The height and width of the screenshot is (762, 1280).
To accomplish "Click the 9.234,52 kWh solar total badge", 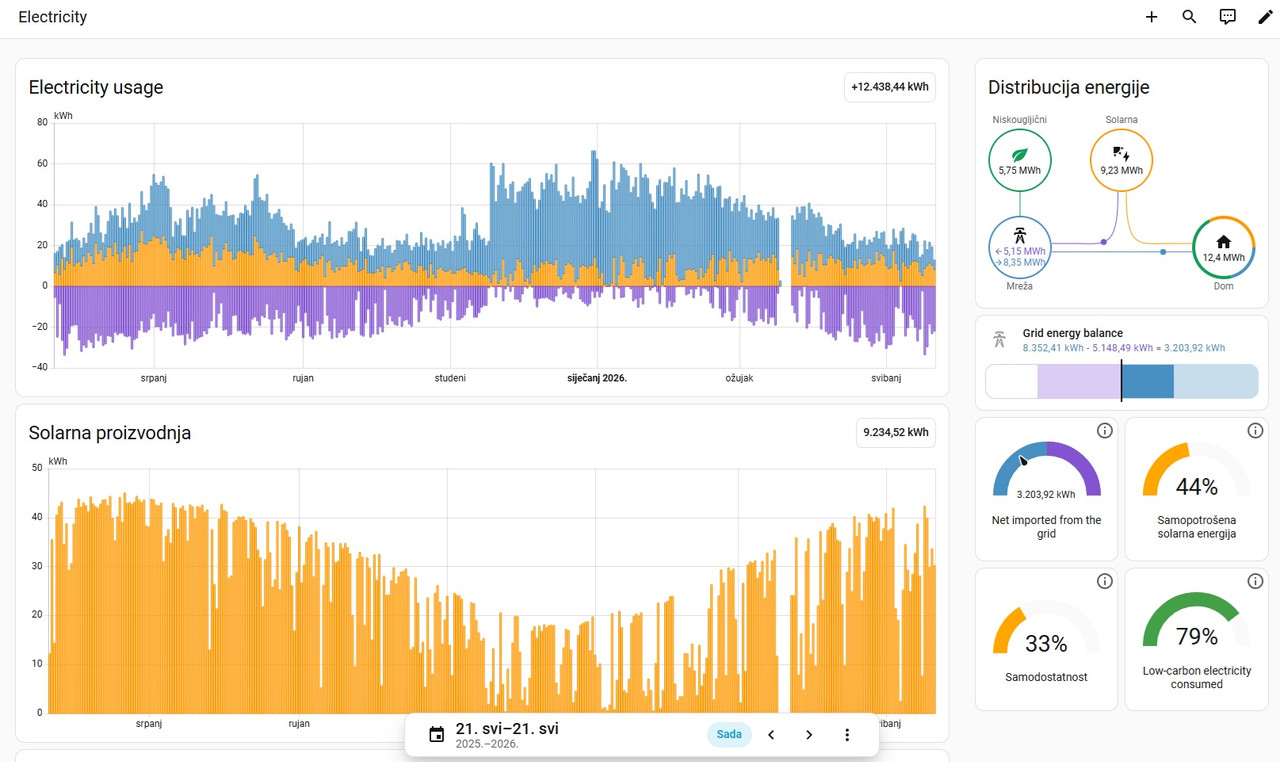I will [895, 433].
